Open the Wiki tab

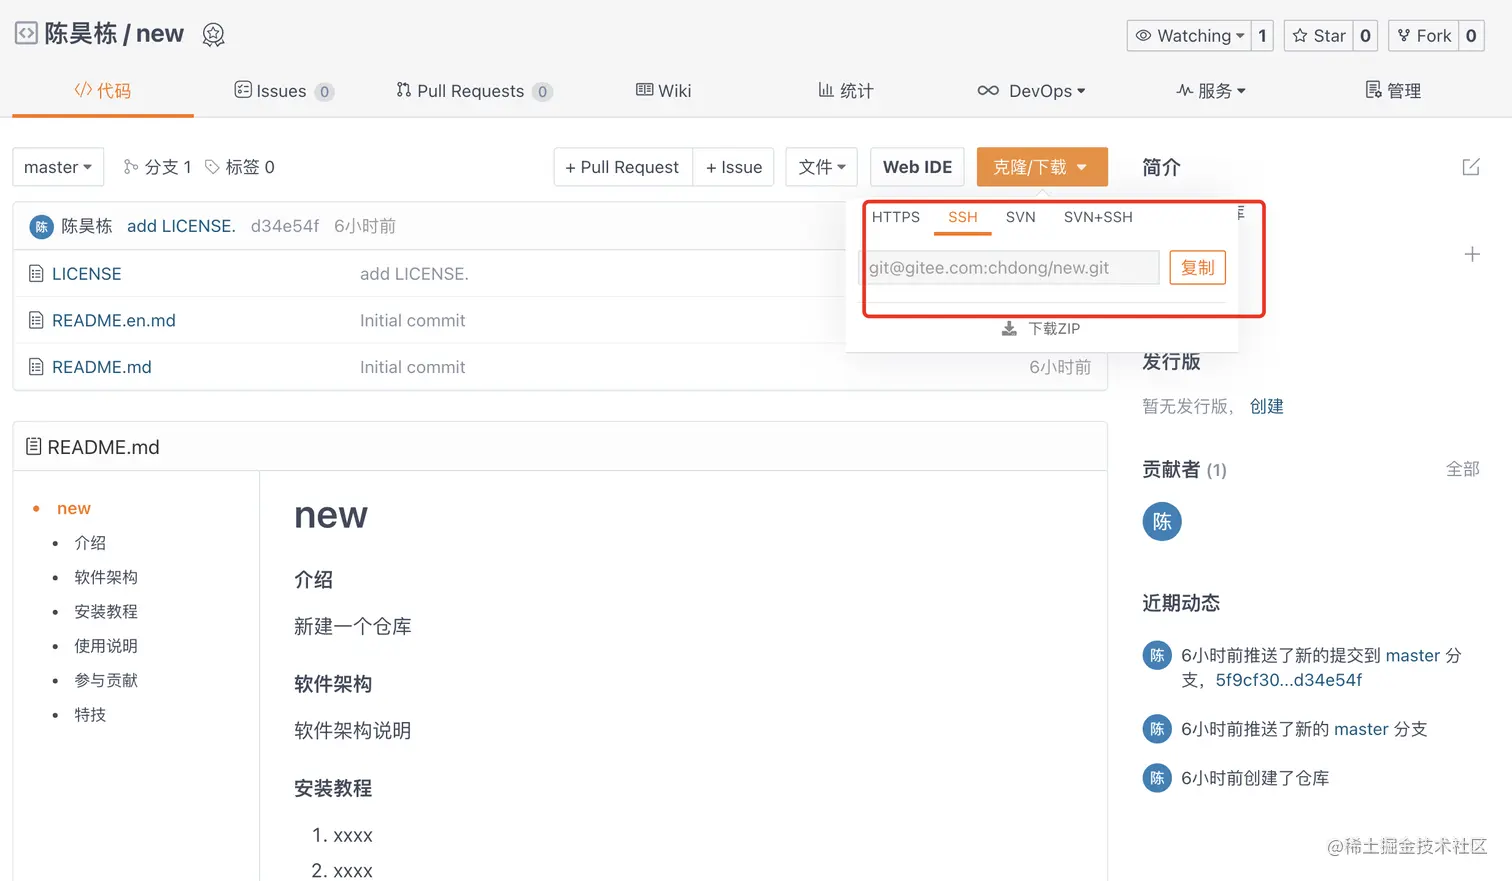coord(664,91)
